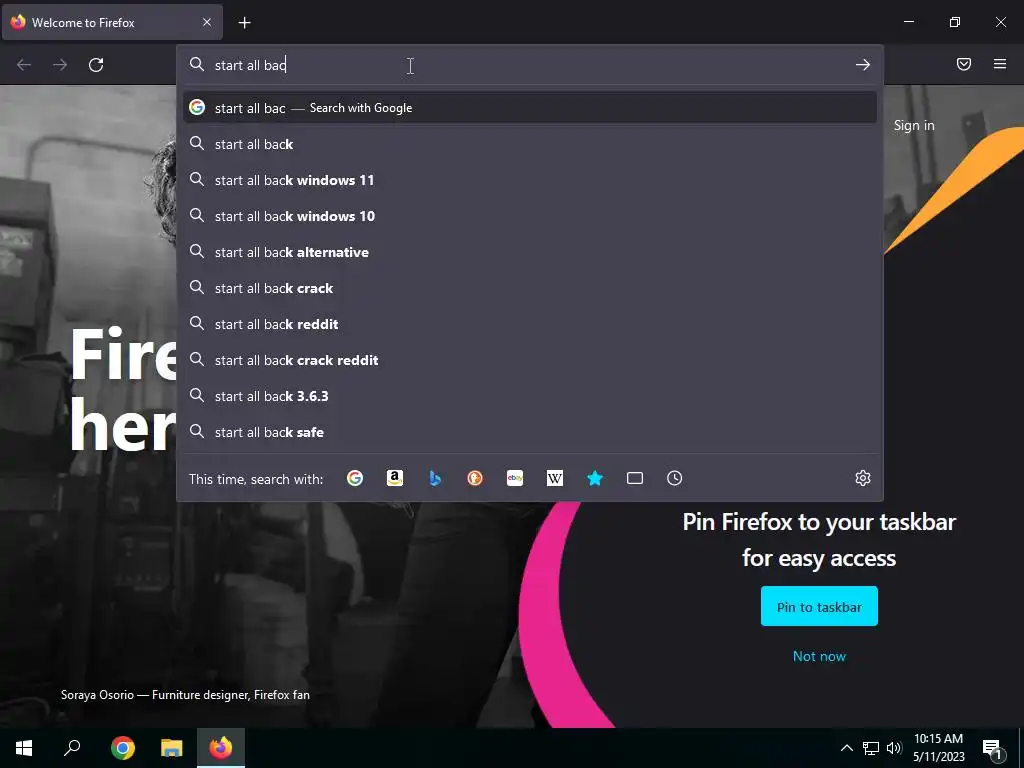Search bookmarks using the star icon
The width and height of the screenshot is (1024, 768).
pos(595,479)
